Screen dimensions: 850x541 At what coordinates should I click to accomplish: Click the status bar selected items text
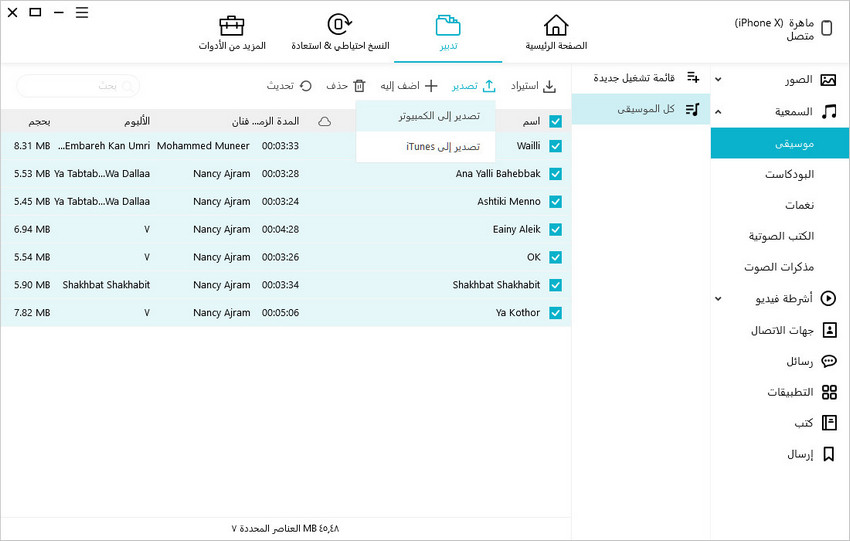pyautogui.click(x=285, y=528)
